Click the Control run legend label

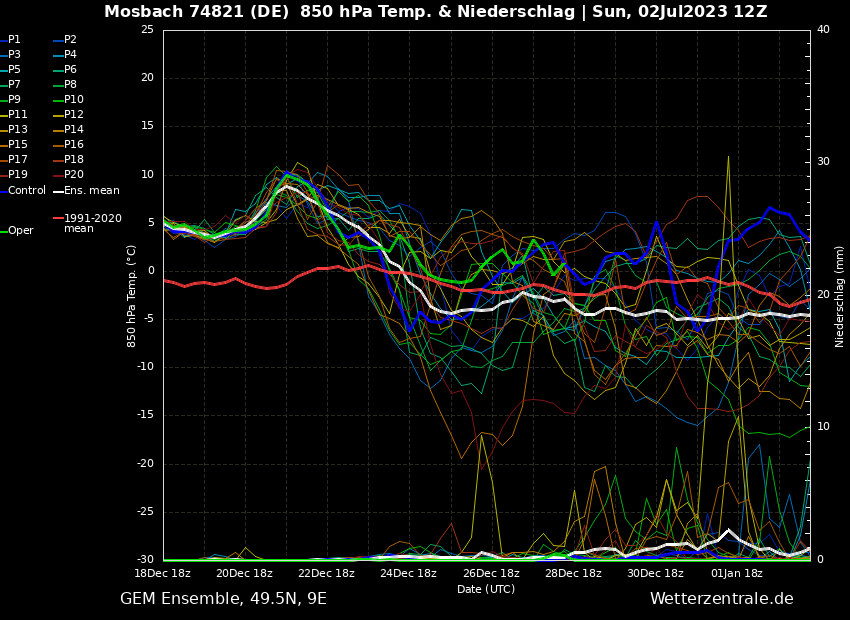click(x=26, y=191)
